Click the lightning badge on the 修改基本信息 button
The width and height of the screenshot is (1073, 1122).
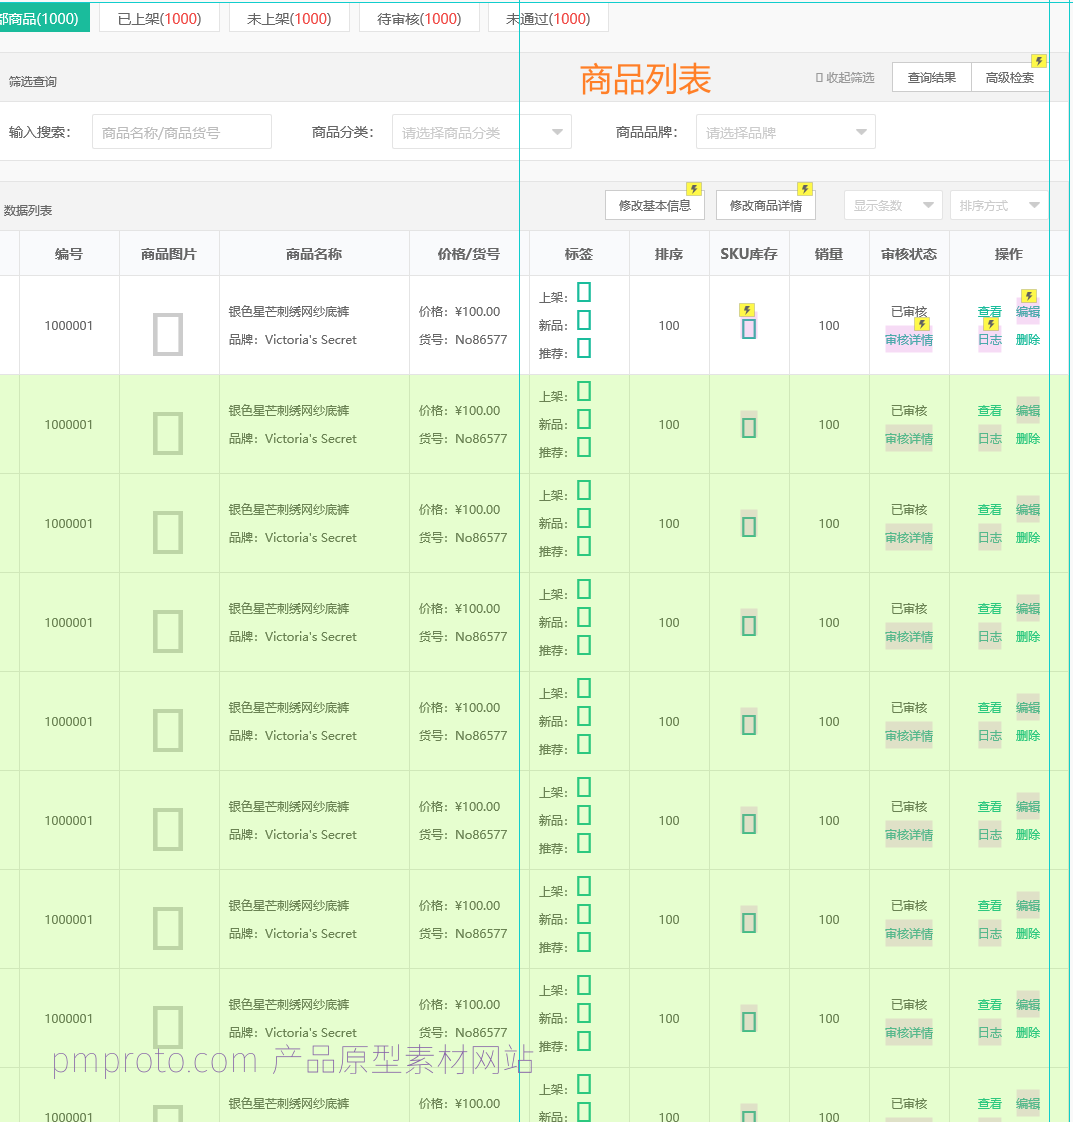pos(694,189)
